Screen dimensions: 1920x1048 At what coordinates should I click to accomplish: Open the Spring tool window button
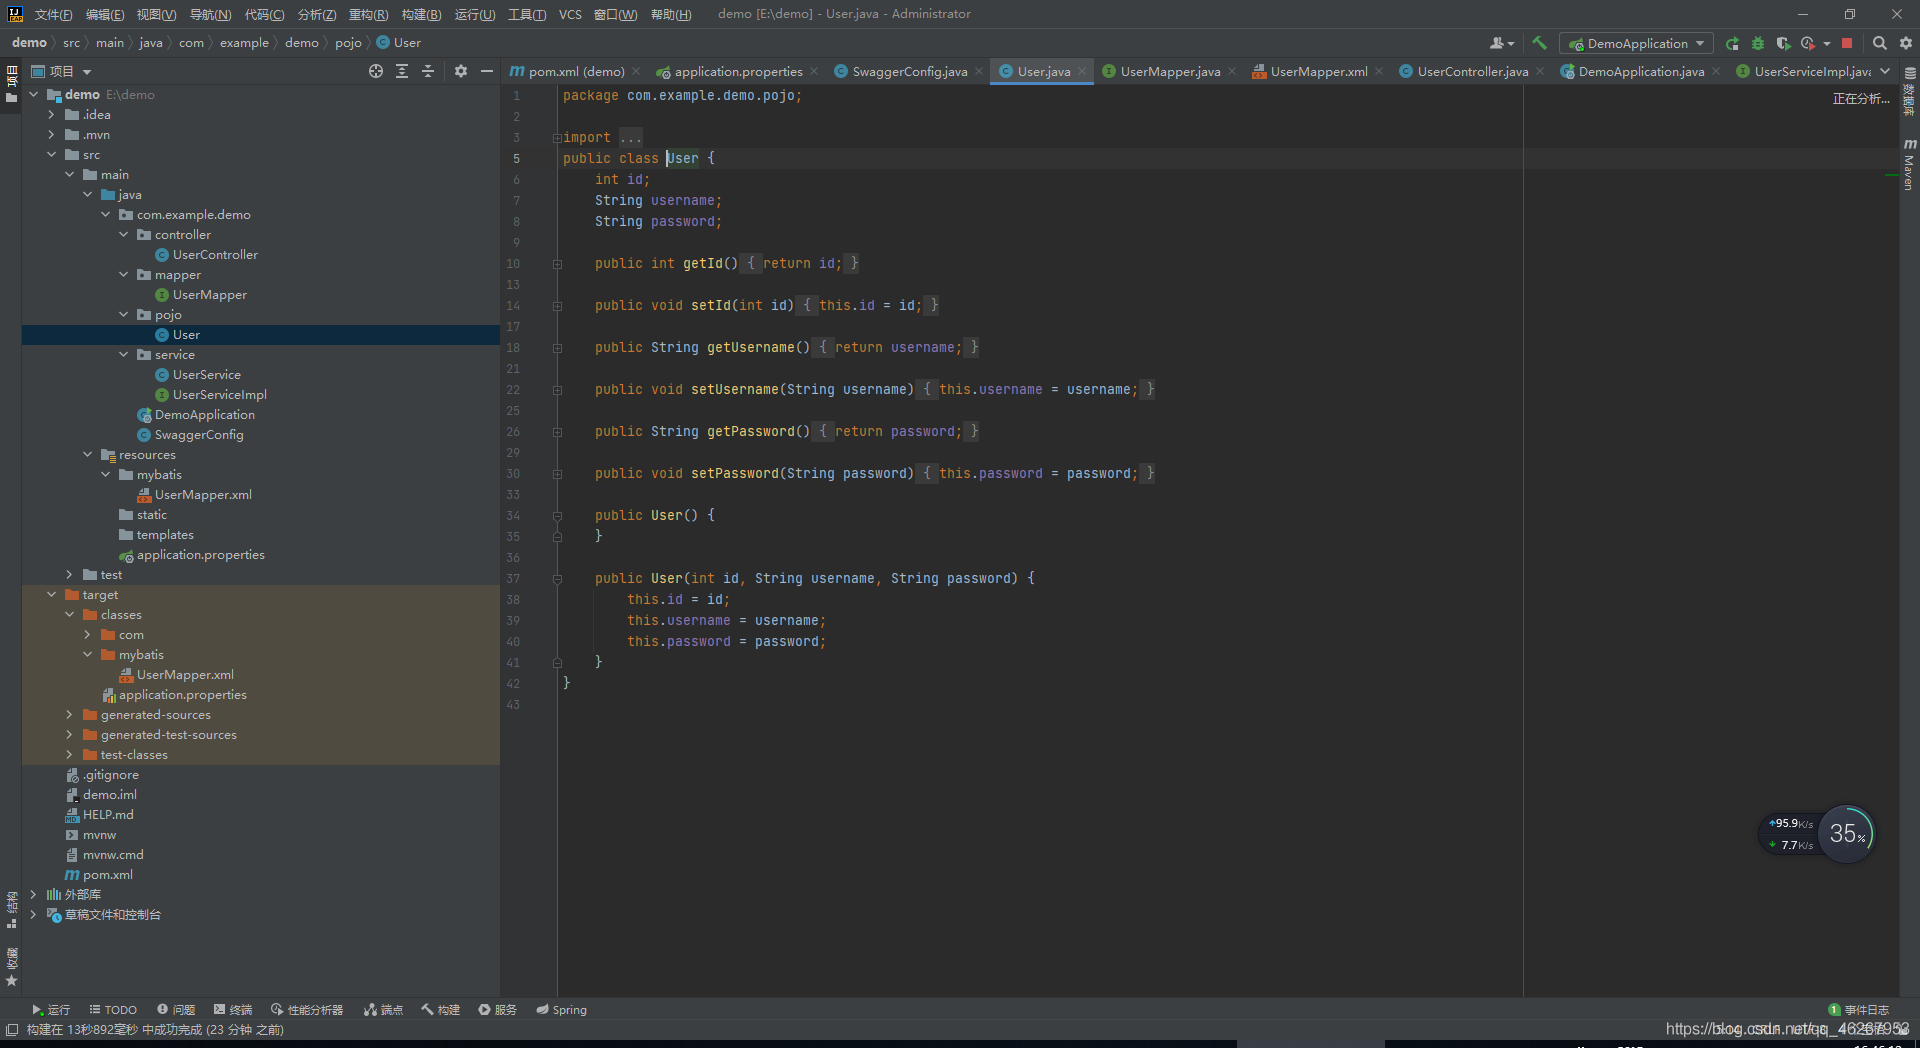tap(561, 1010)
